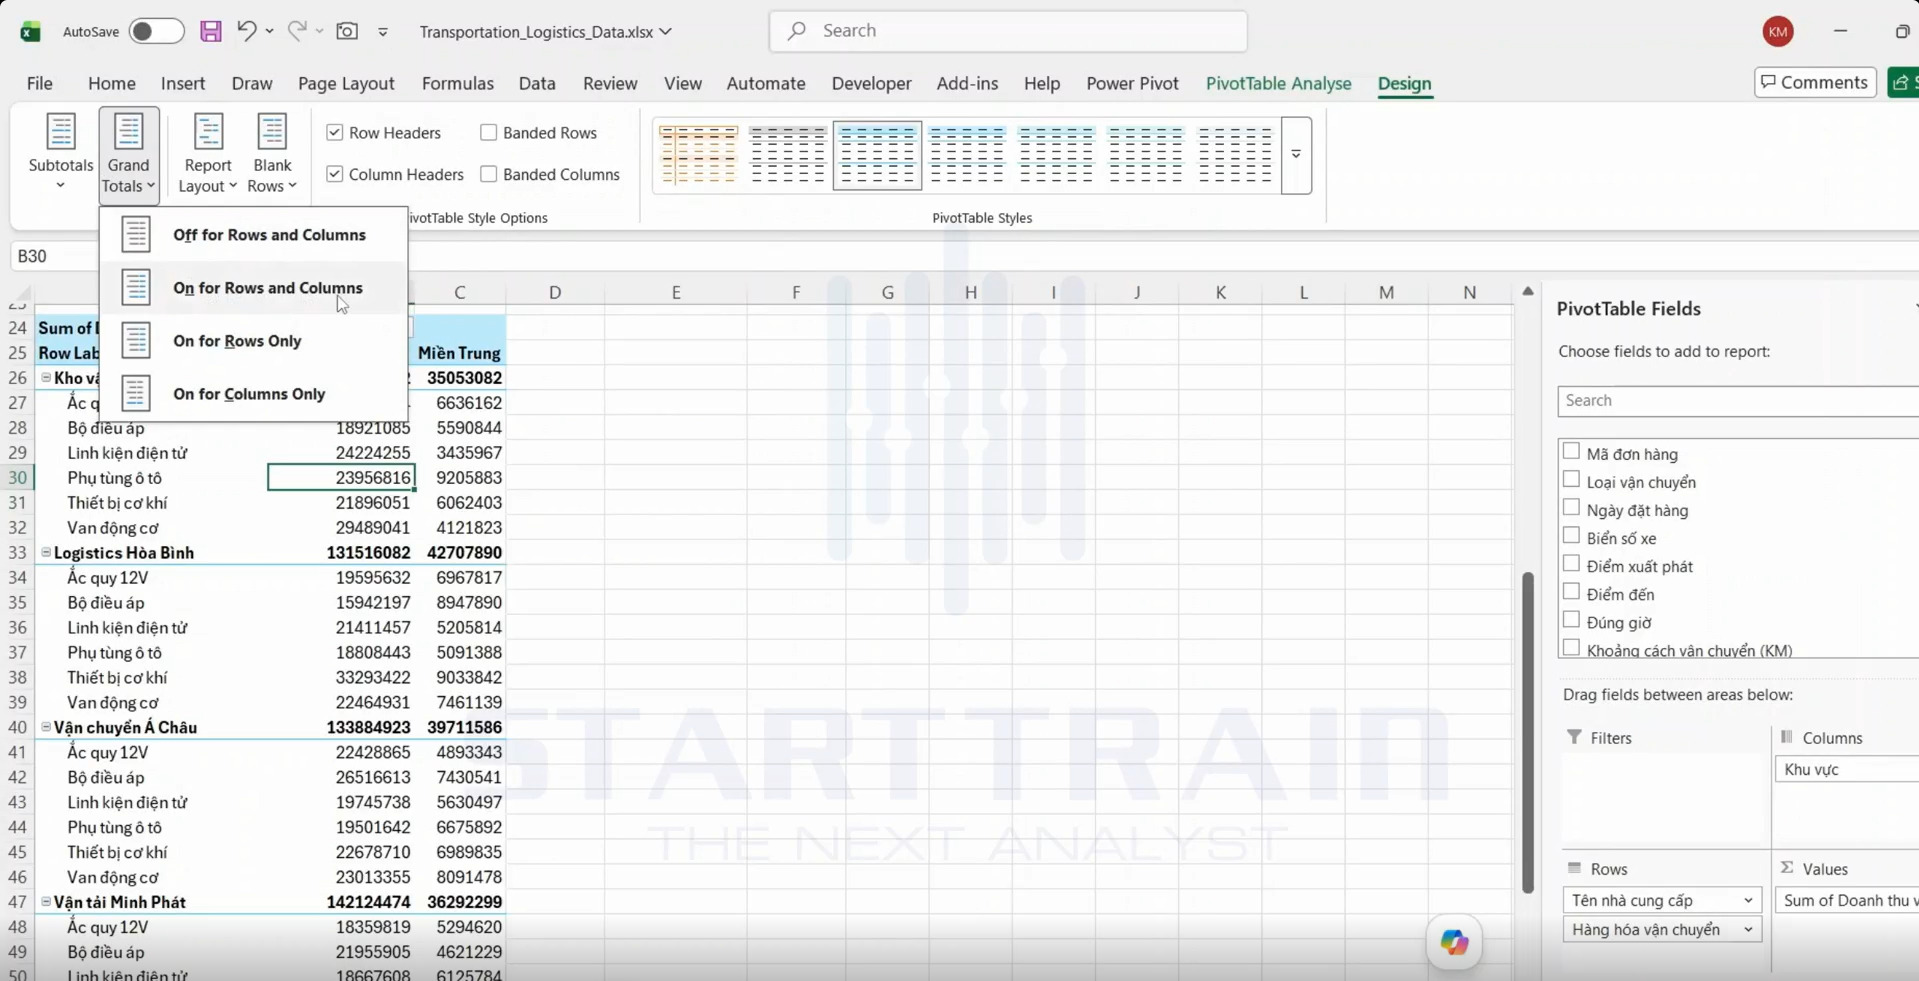Click the camera screenshot icon
The width and height of the screenshot is (1919, 981).
coord(347,31)
